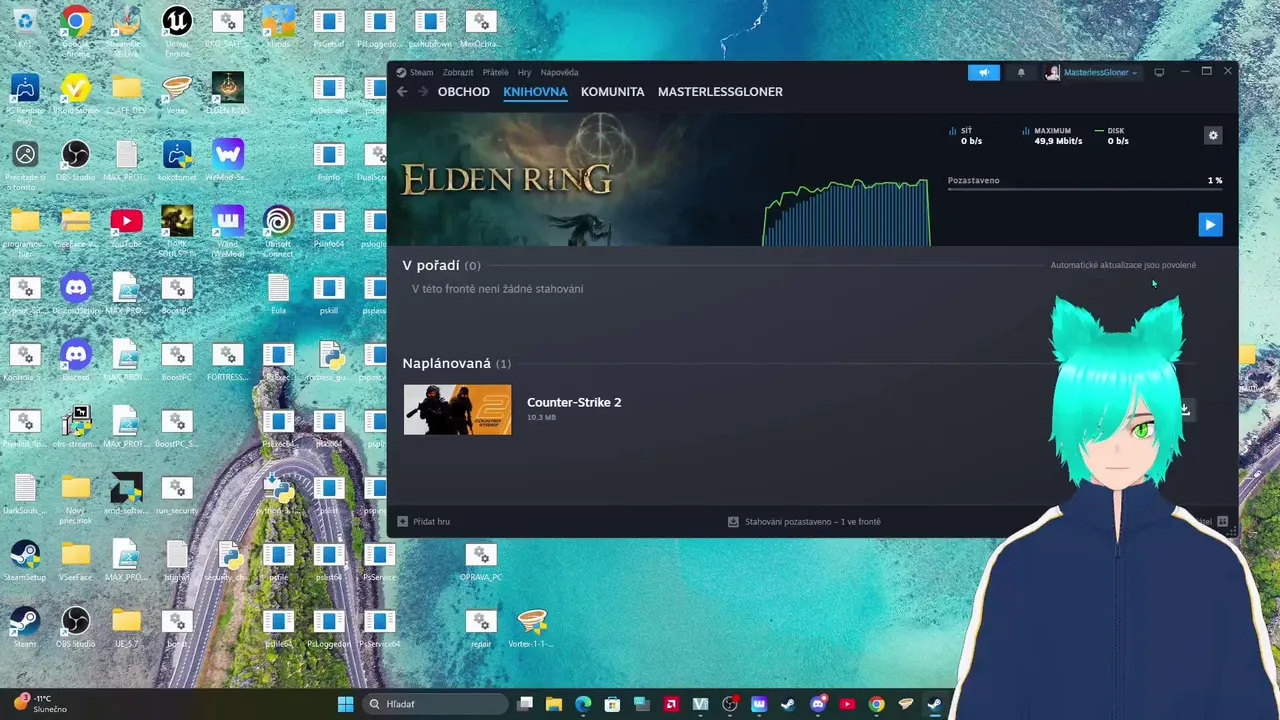The image size is (1280, 720).
Task: Open the weather widget showing -11°C
Action: pos(40,703)
